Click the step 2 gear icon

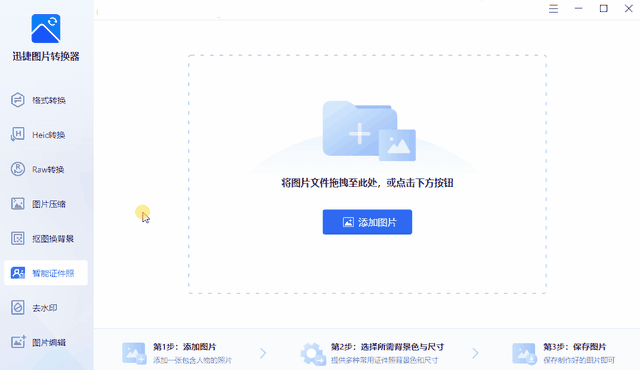[x=313, y=354]
